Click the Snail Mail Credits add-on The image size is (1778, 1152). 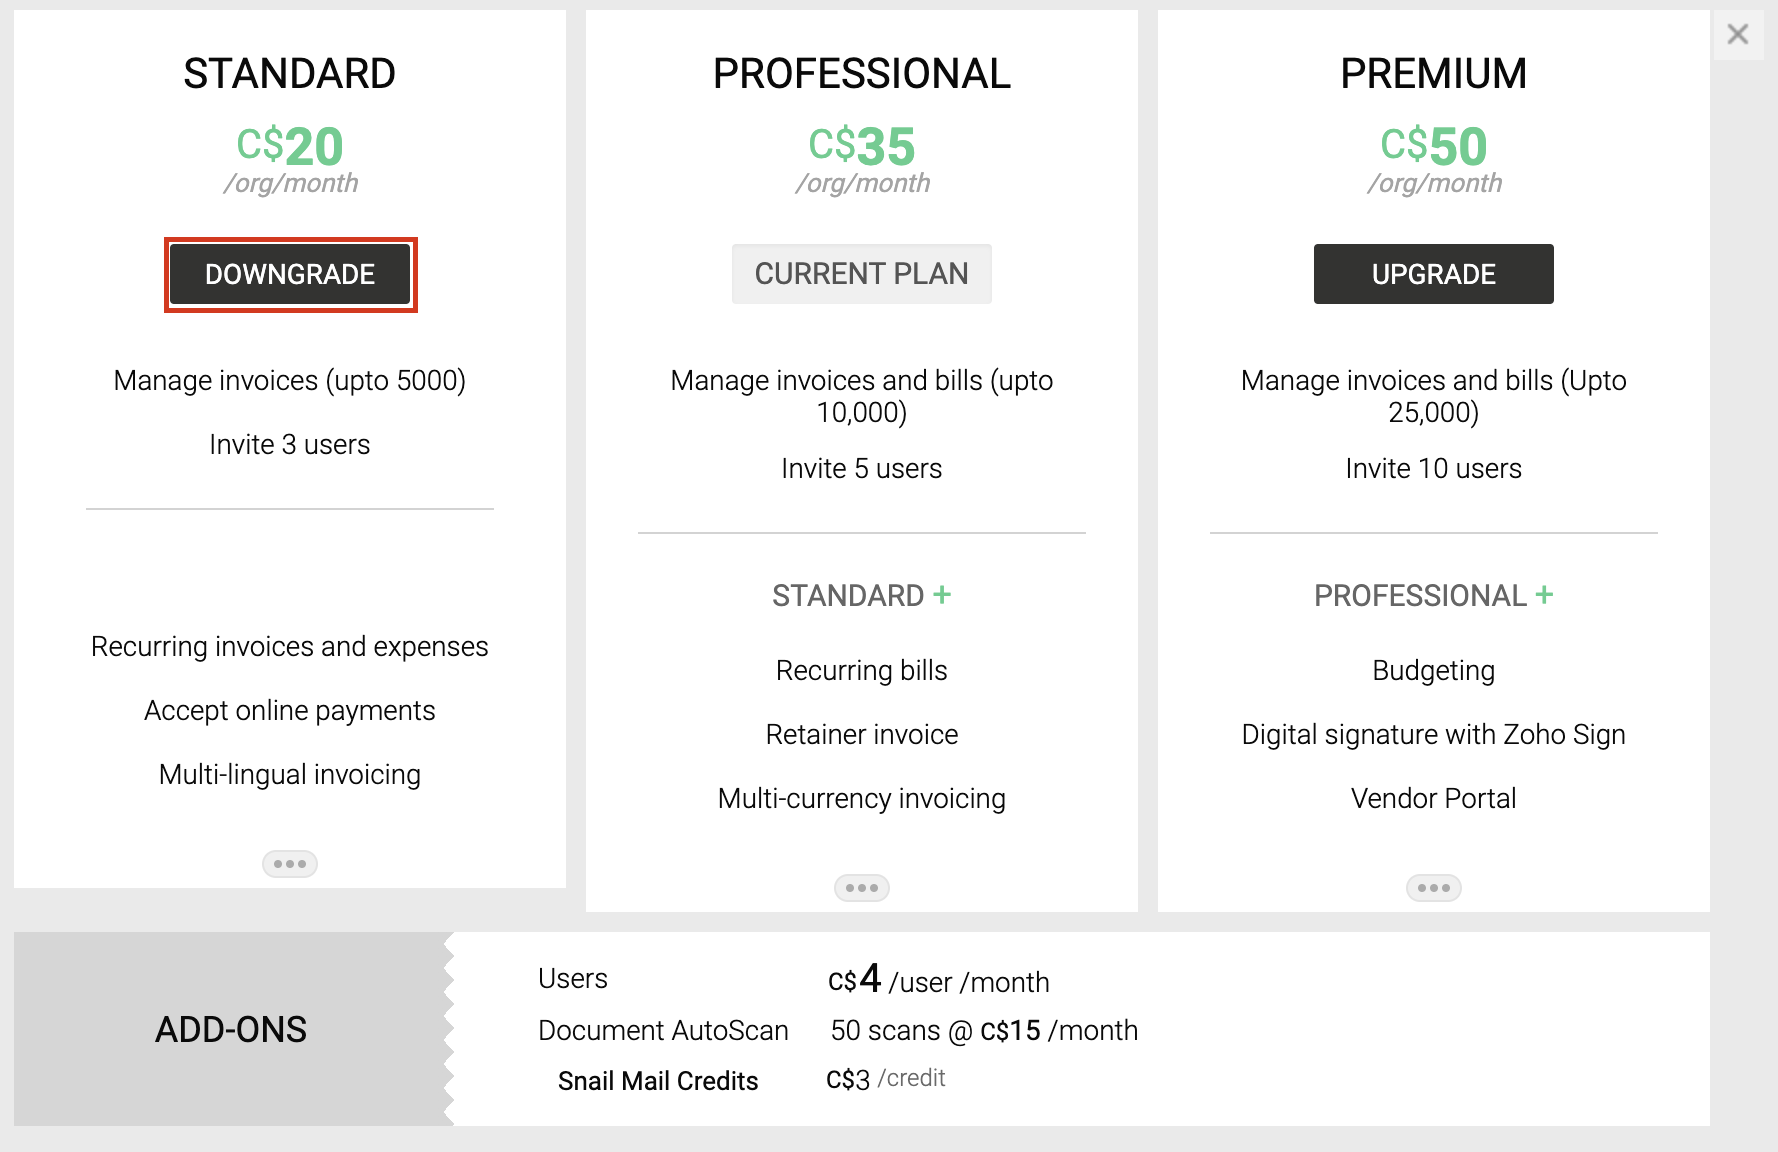pos(658,1081)
